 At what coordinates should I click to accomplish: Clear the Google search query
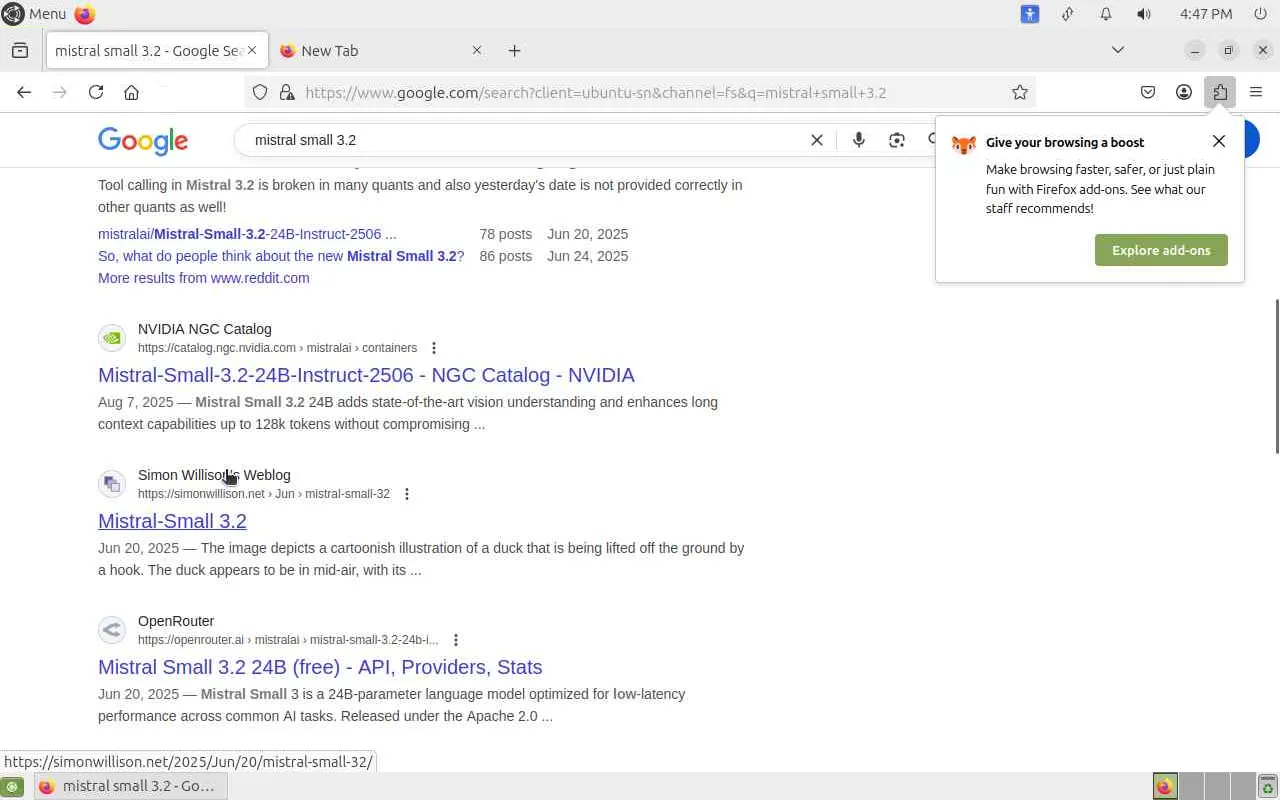click(x=817, y=140)
